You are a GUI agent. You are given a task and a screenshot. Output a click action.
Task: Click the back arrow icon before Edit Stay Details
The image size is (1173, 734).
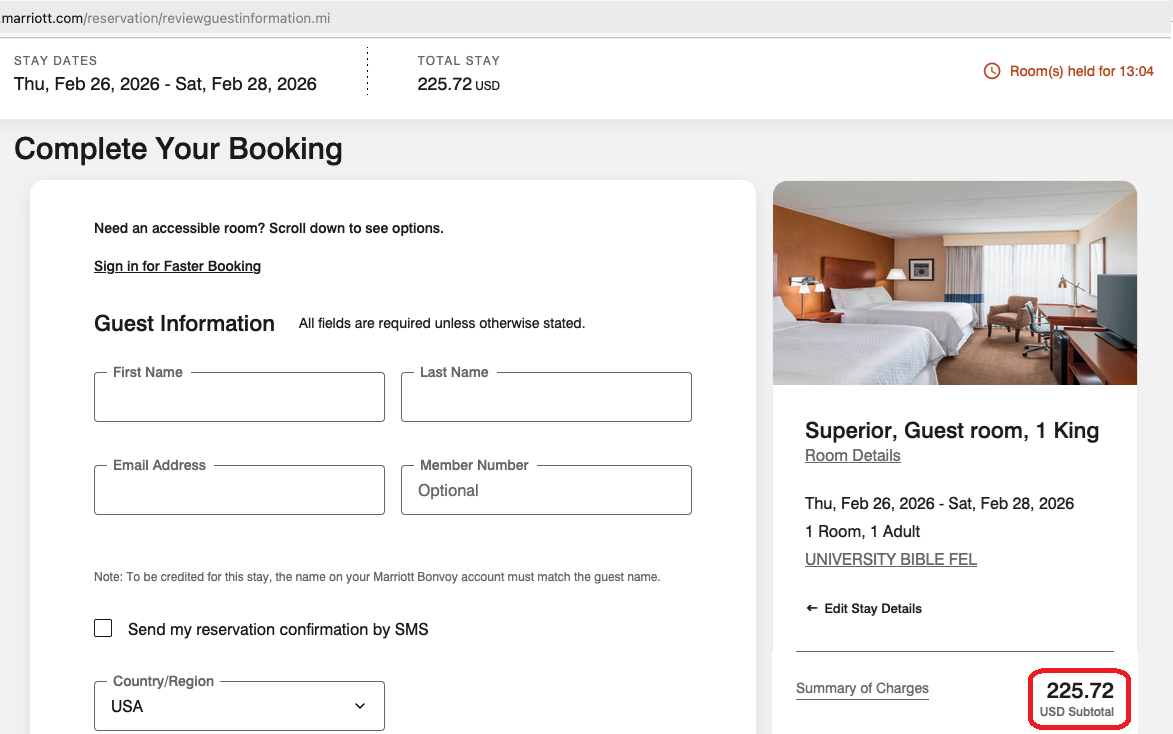[811, 608]
